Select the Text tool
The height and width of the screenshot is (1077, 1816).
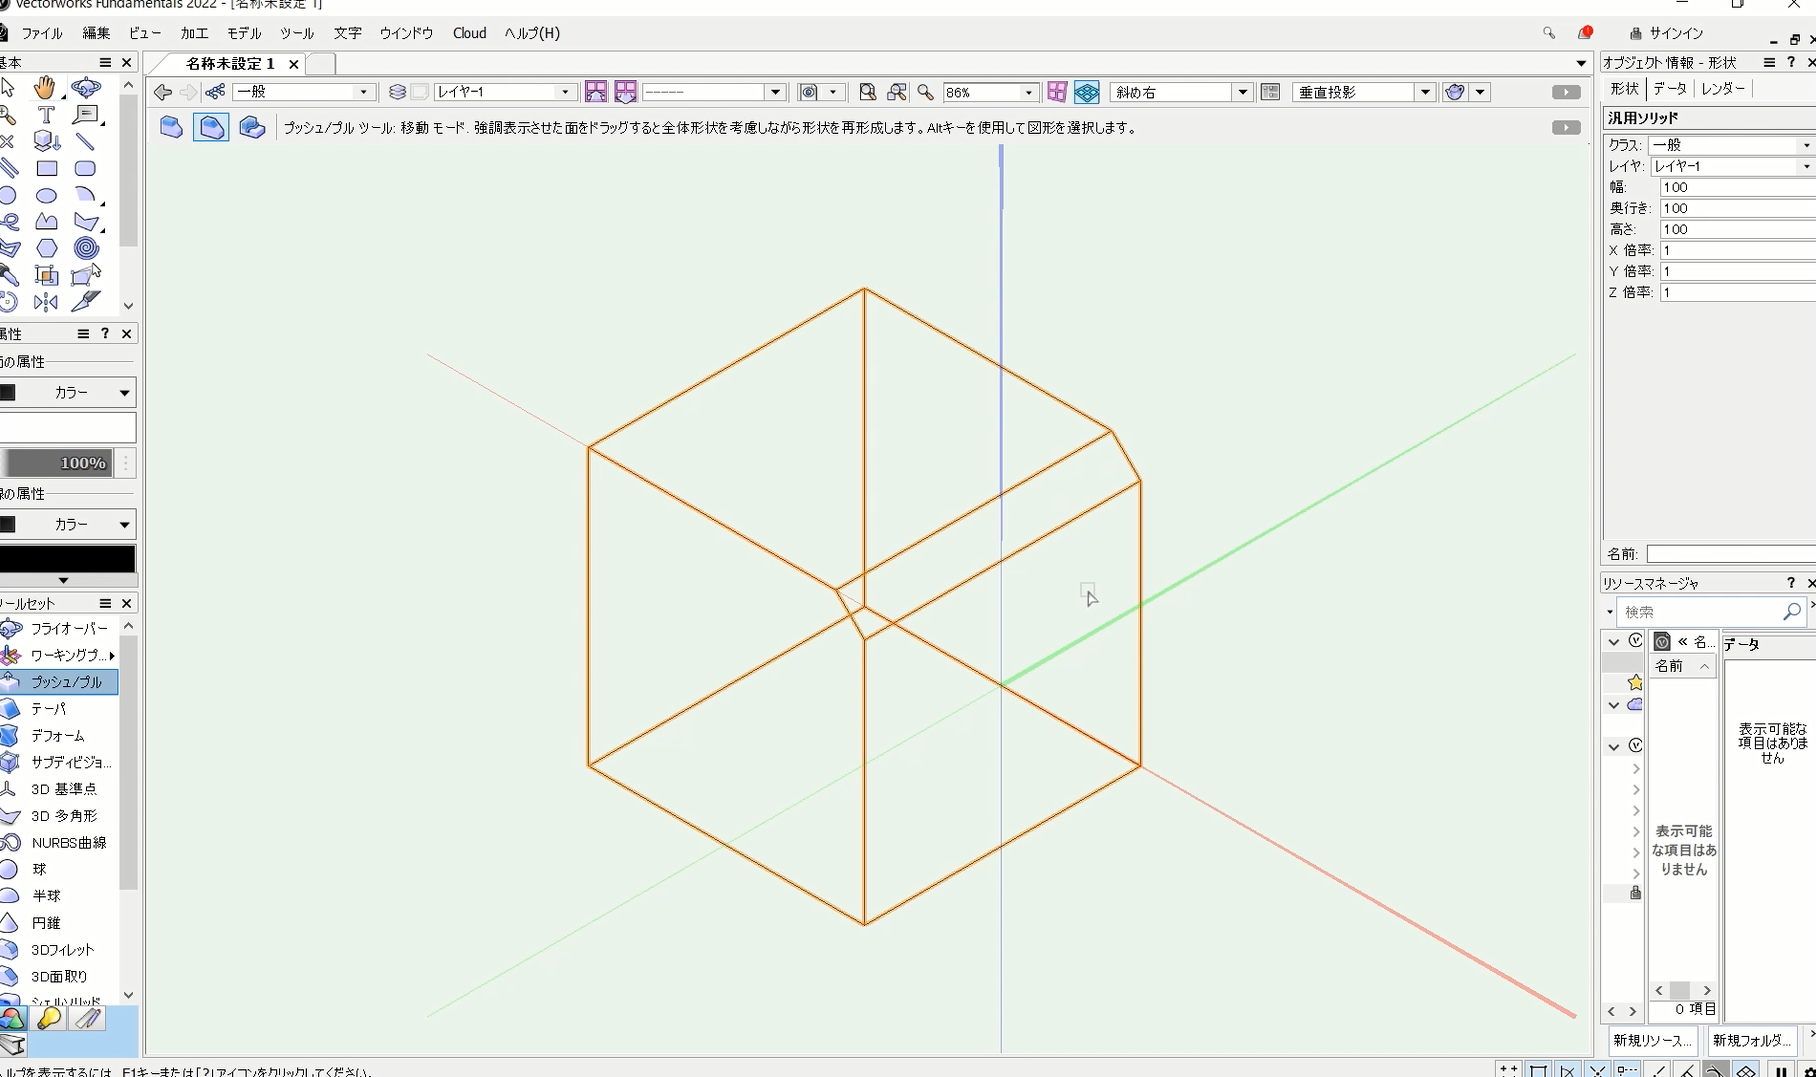pyautogui.click(x=46, y=115)
